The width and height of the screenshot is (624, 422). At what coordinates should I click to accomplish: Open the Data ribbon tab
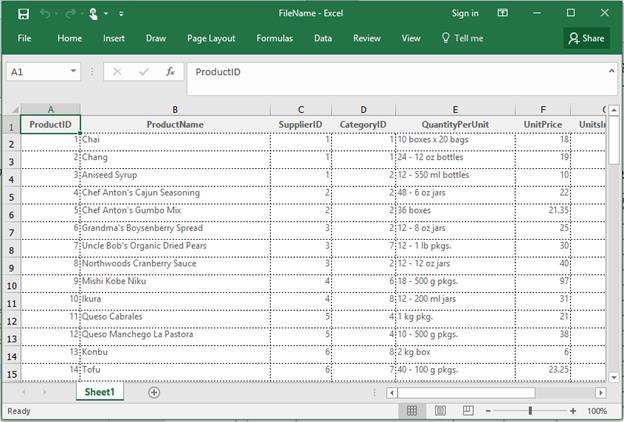click(x=323, y=38)
